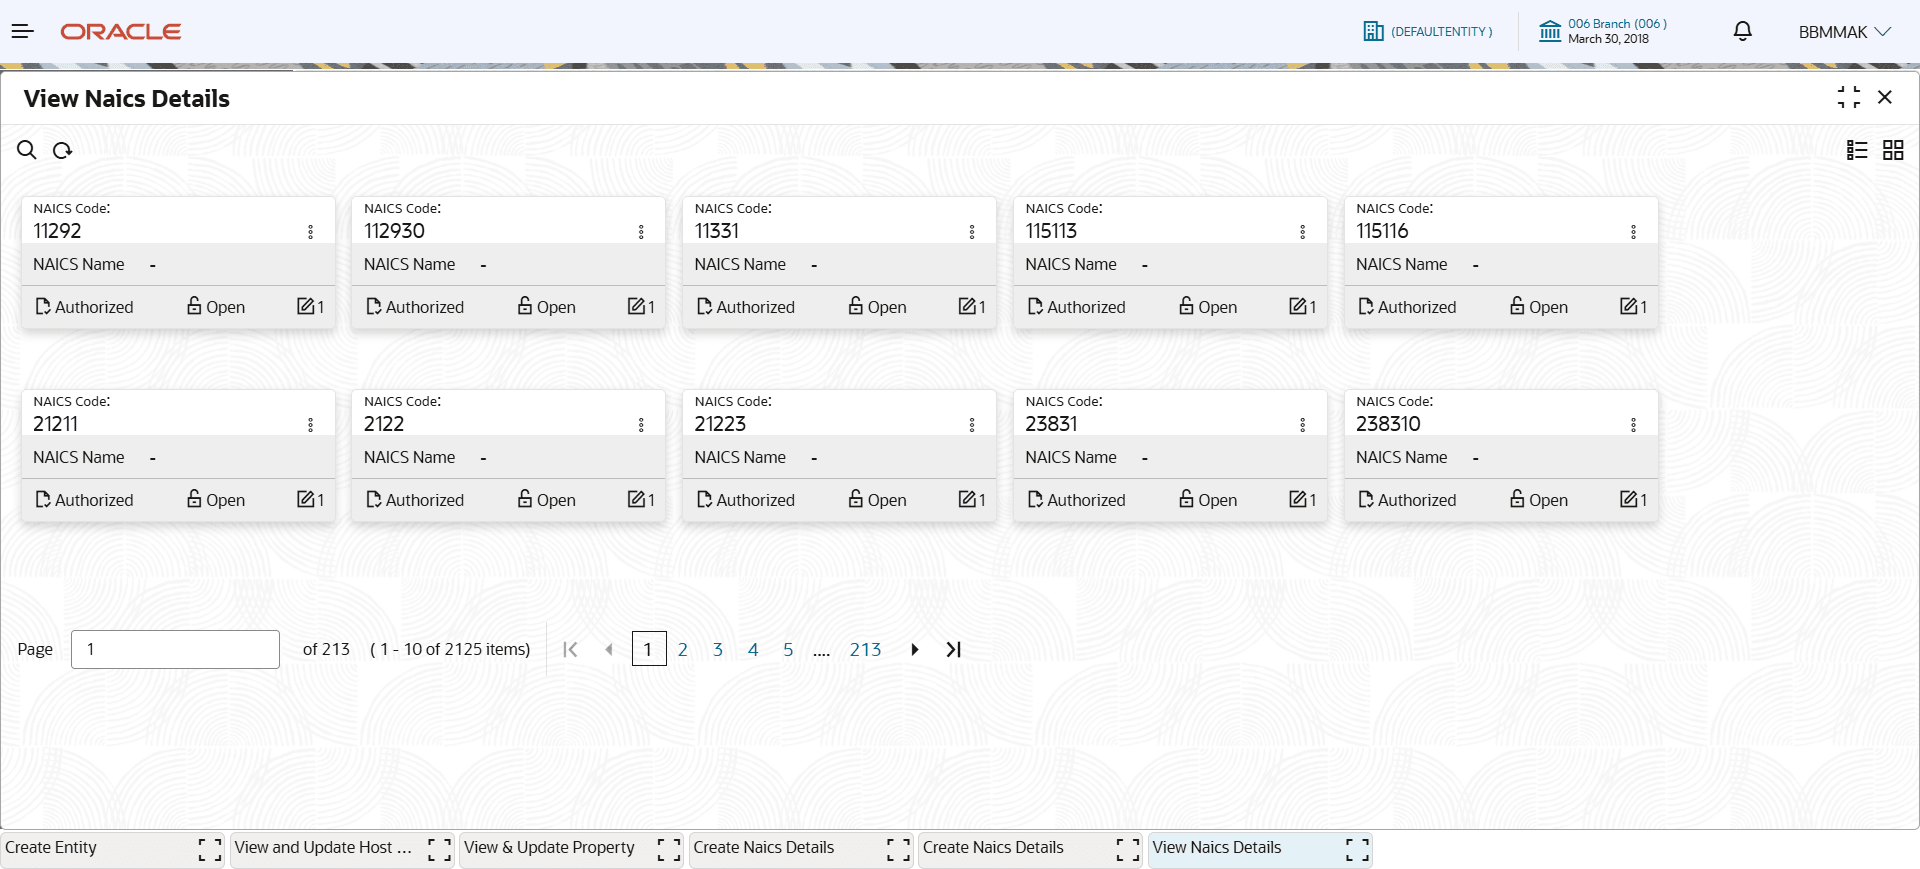The height and width of the screenshot is (869, 1920).
Task: Click the Open lock icon on card 112930
Action: click(525, 306)
